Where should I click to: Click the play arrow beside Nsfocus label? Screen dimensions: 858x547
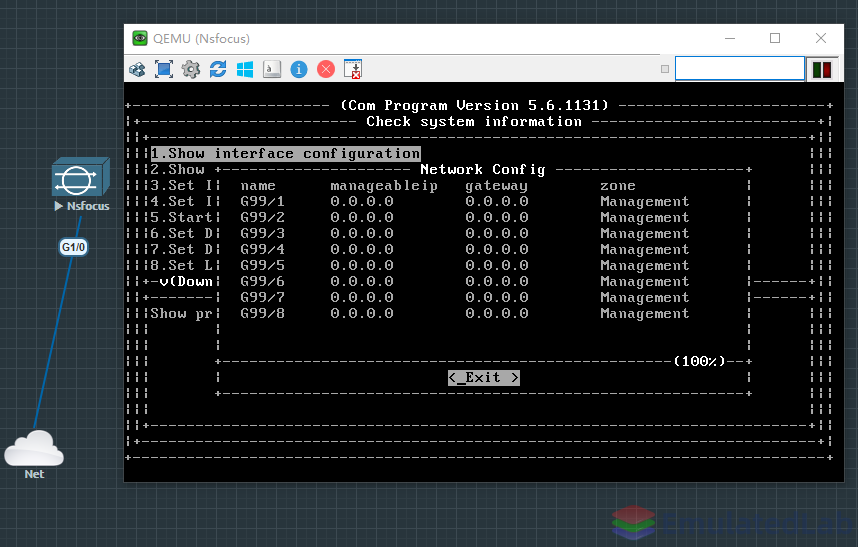click(x=59, y=206)
